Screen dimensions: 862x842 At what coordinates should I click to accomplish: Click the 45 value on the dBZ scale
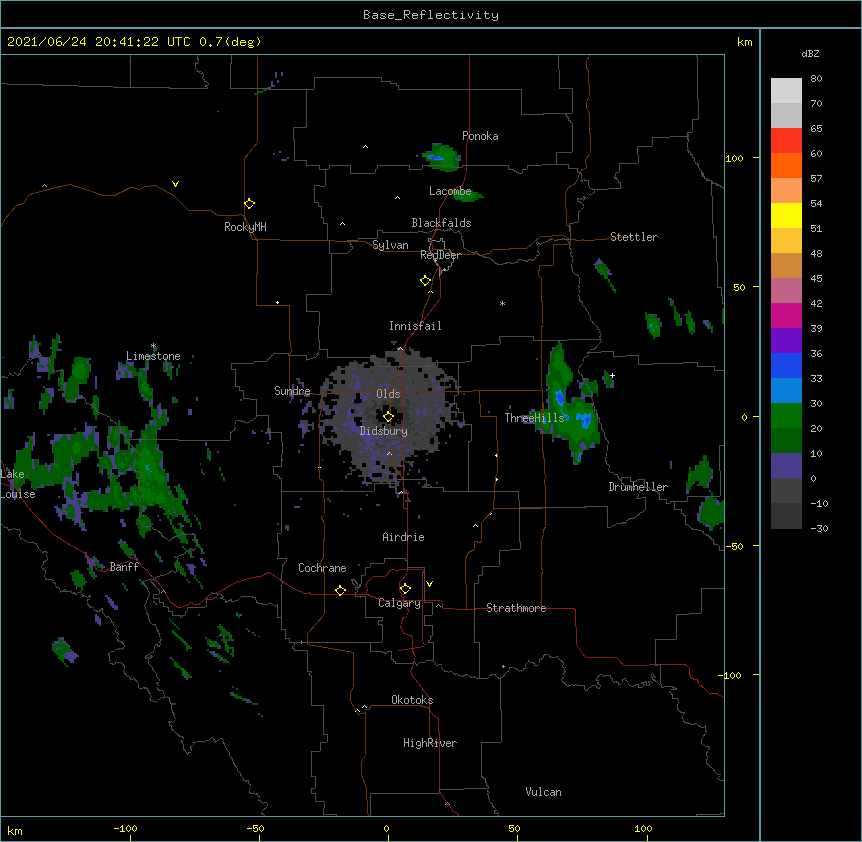click(816, 279)
